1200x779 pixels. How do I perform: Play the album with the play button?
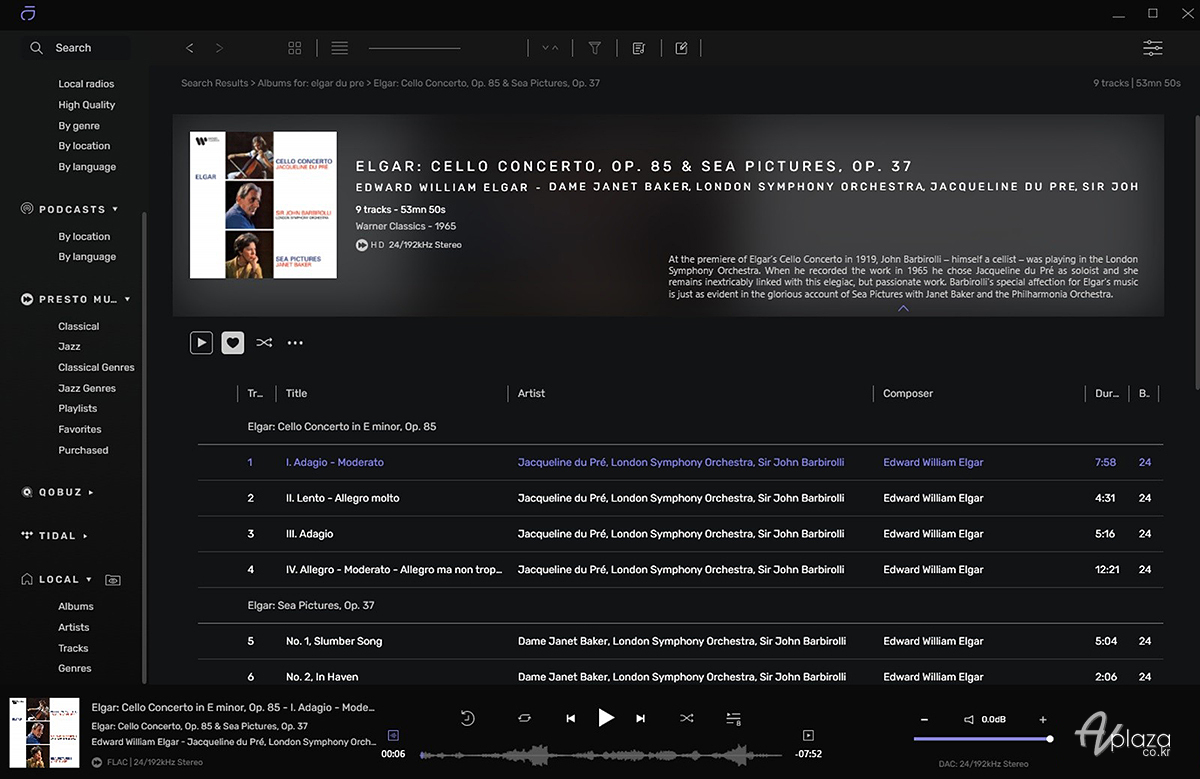click(x=201, y=342)
